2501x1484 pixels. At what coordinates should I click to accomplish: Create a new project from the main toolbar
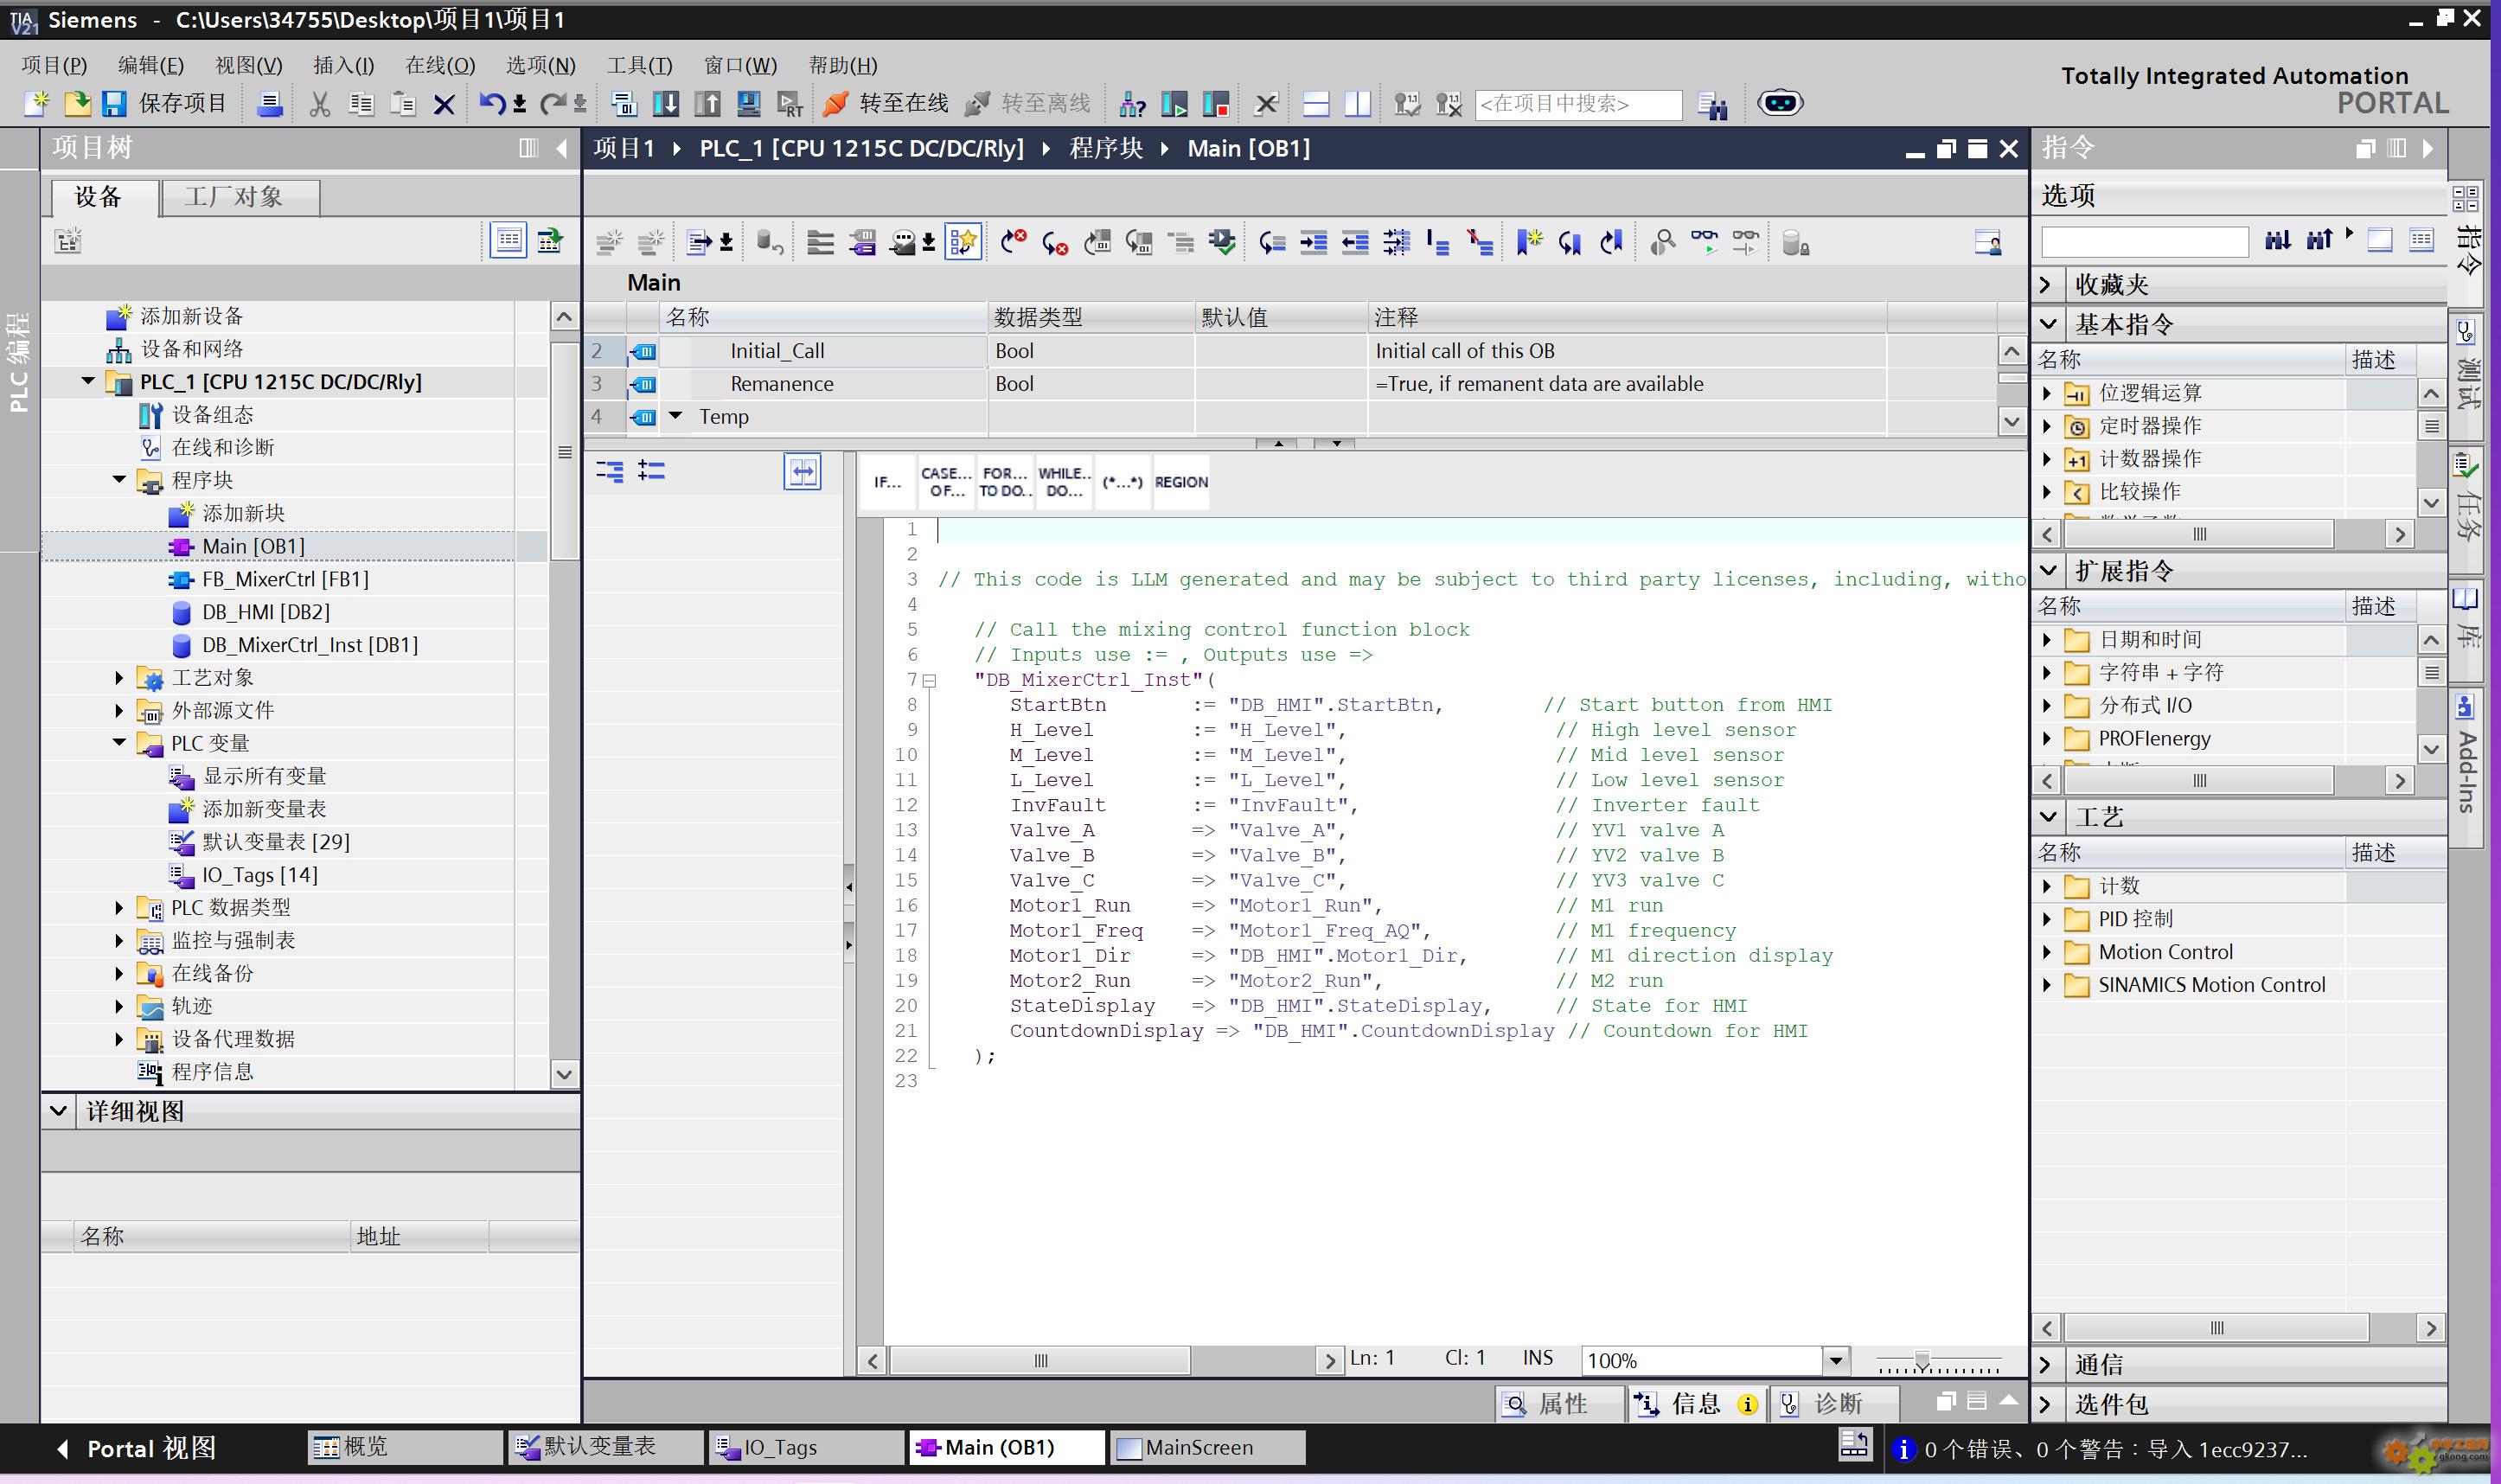(x=36, y=103)
